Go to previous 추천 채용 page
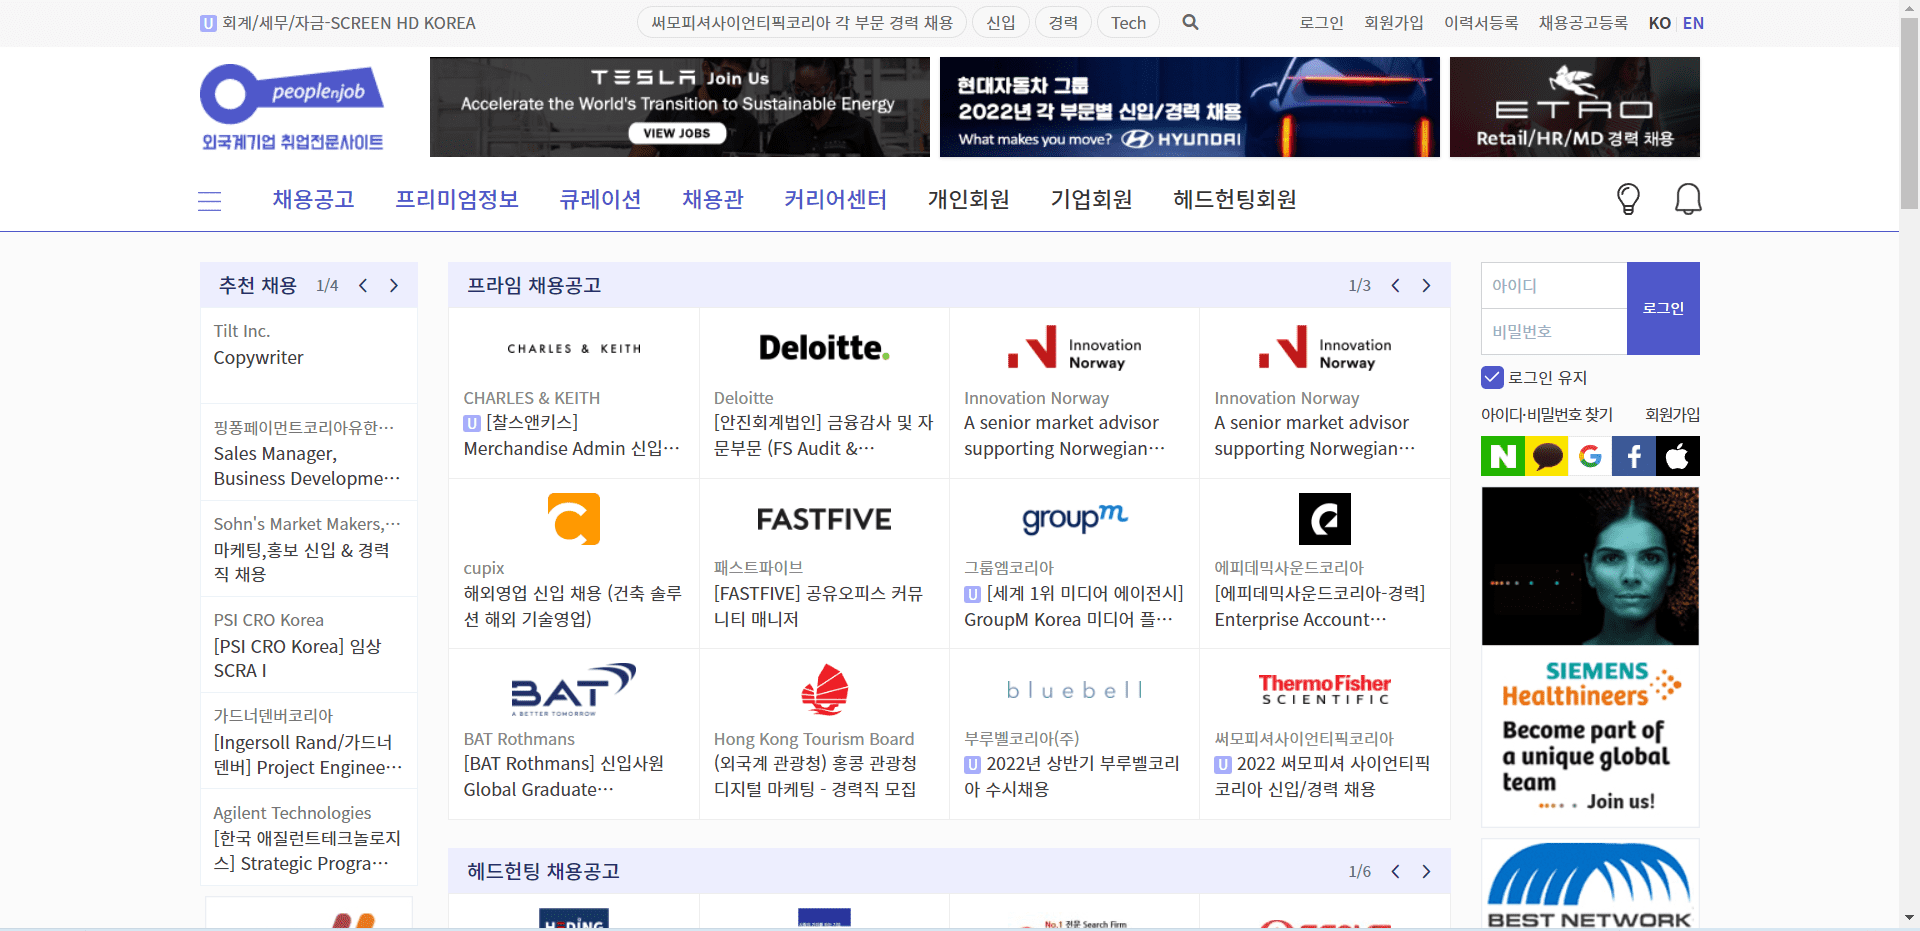 click(x=363, y=285)
